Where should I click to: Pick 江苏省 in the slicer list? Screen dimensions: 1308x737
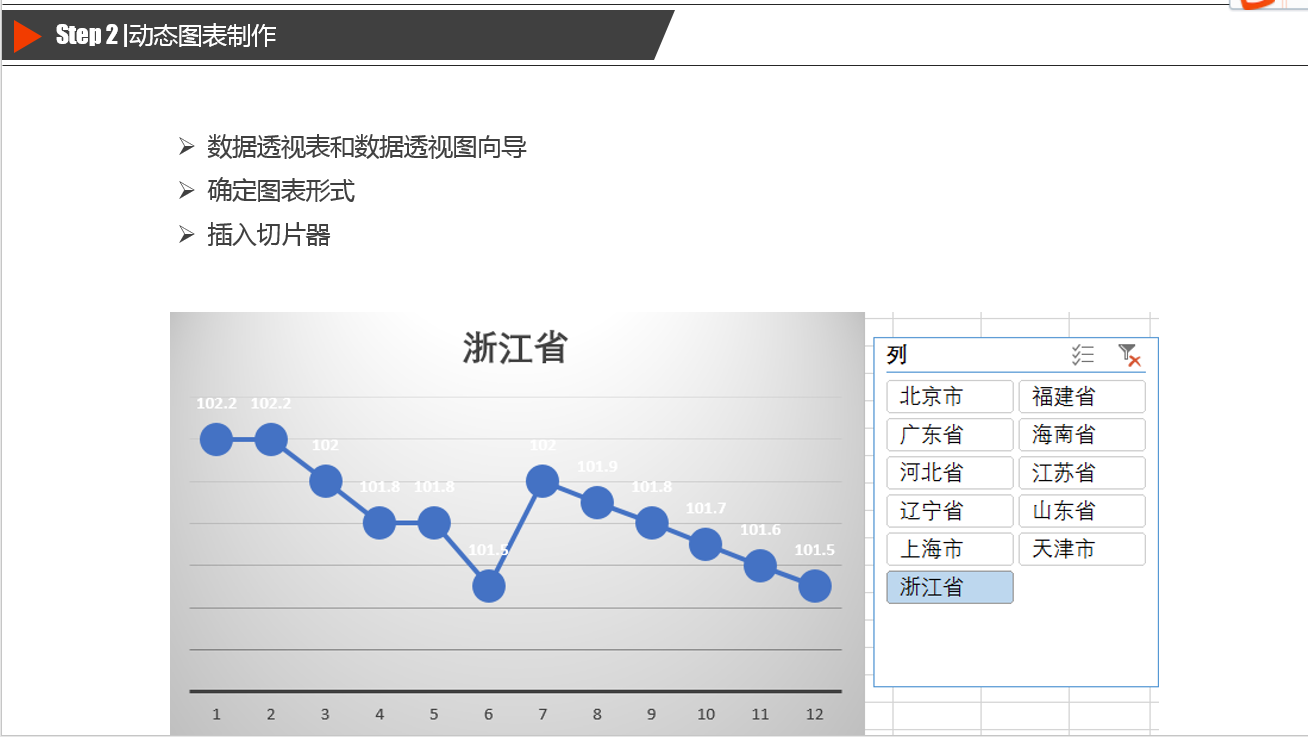pos(1082,472)
